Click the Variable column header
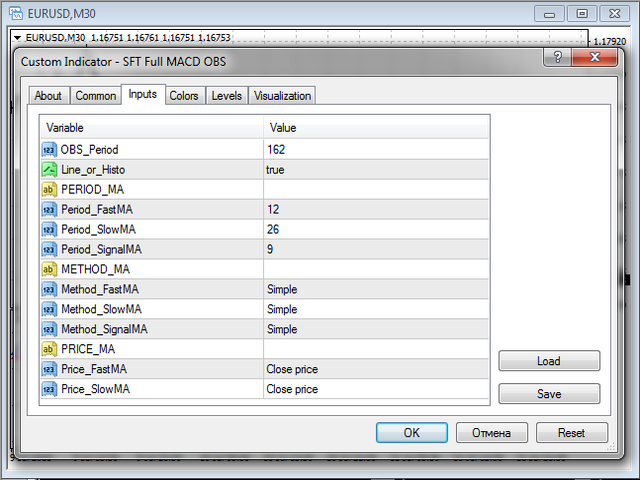The width and height of the screenshot is (640, 480). point(152,128)
